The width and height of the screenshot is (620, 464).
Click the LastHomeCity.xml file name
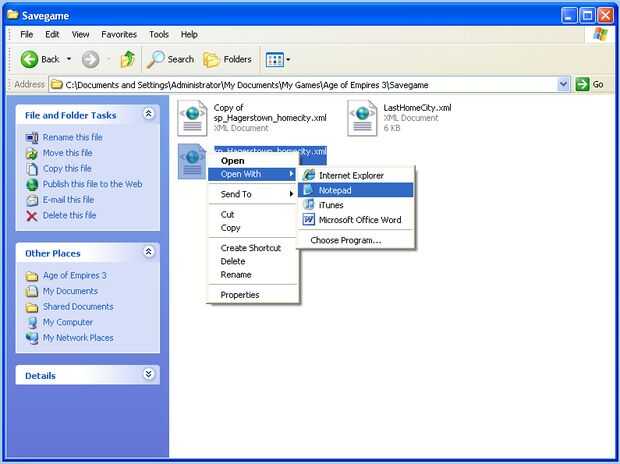click(x=417, y=108)
